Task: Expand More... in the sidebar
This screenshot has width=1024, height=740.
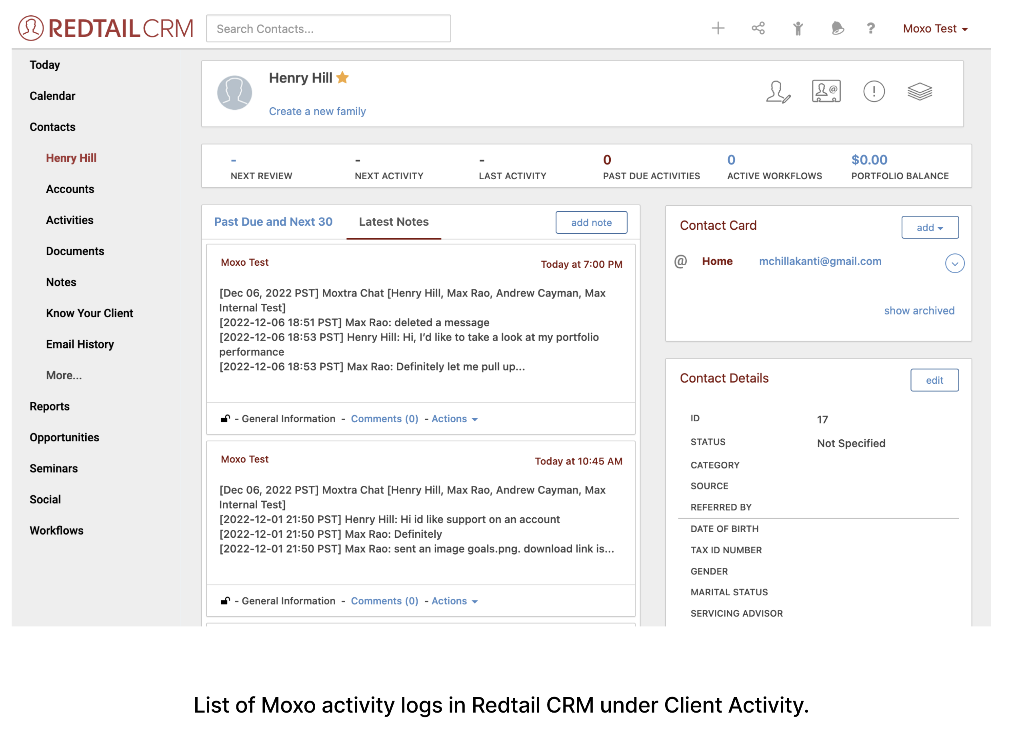Action: click(64, 375)
